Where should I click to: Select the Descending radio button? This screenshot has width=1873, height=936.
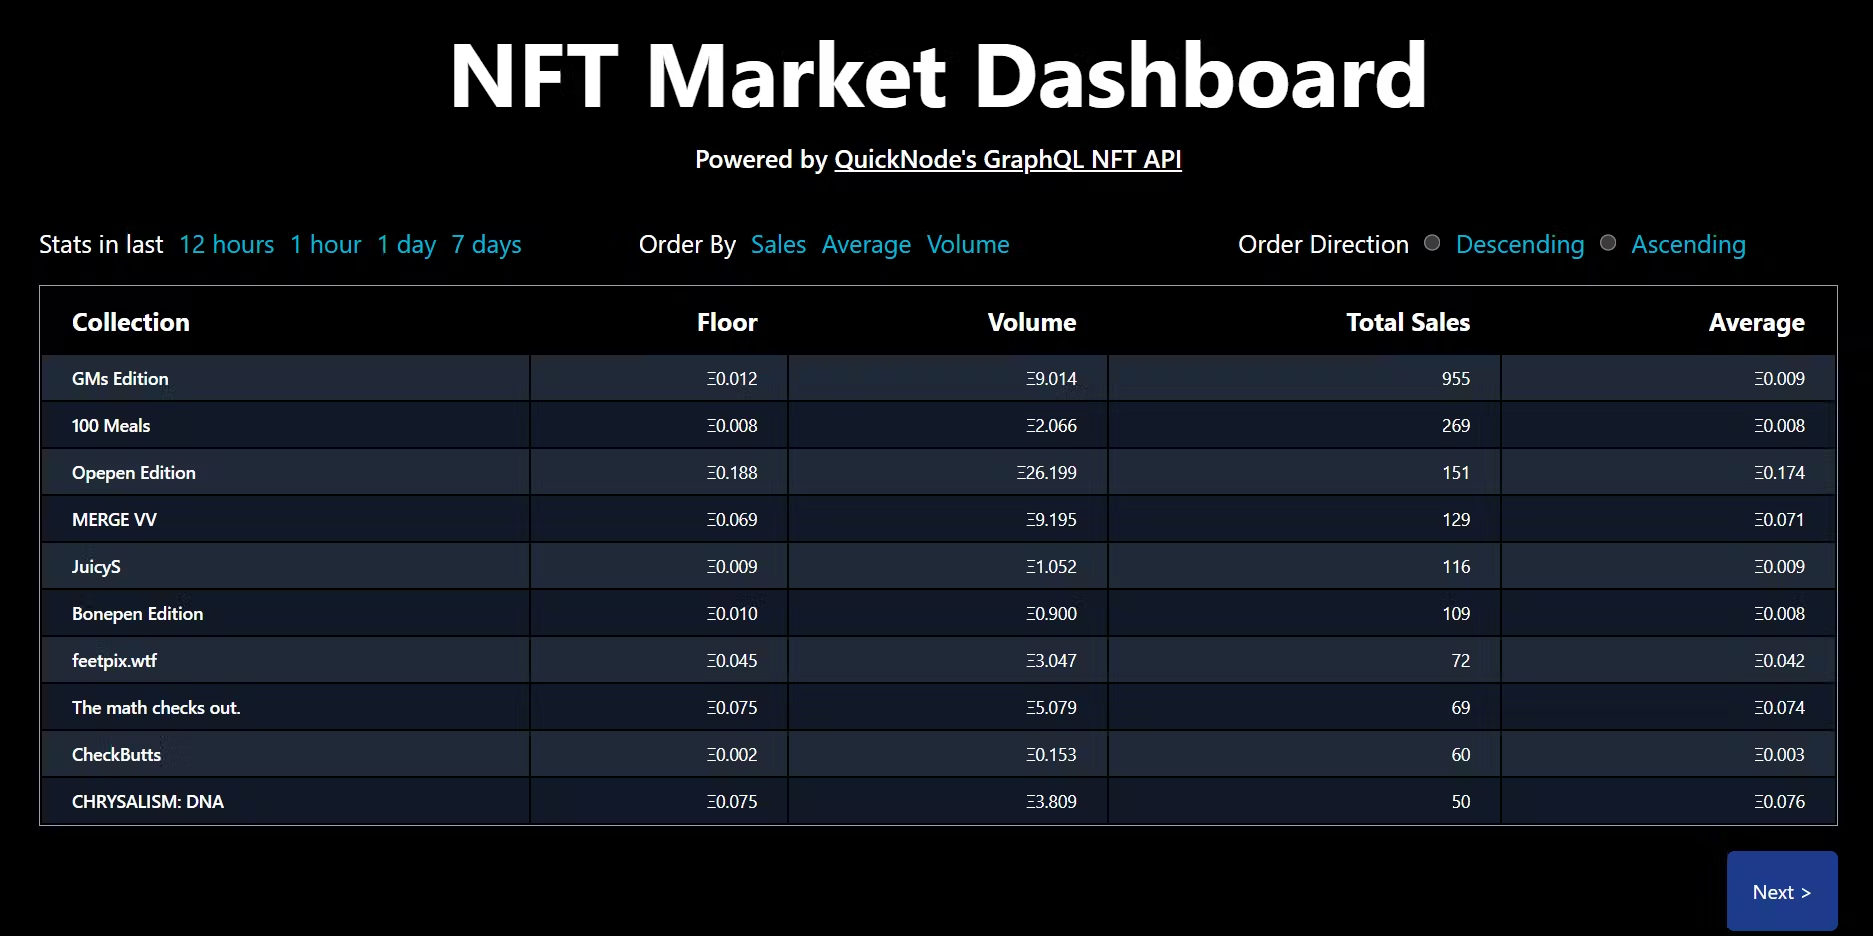pos(1432,243)
